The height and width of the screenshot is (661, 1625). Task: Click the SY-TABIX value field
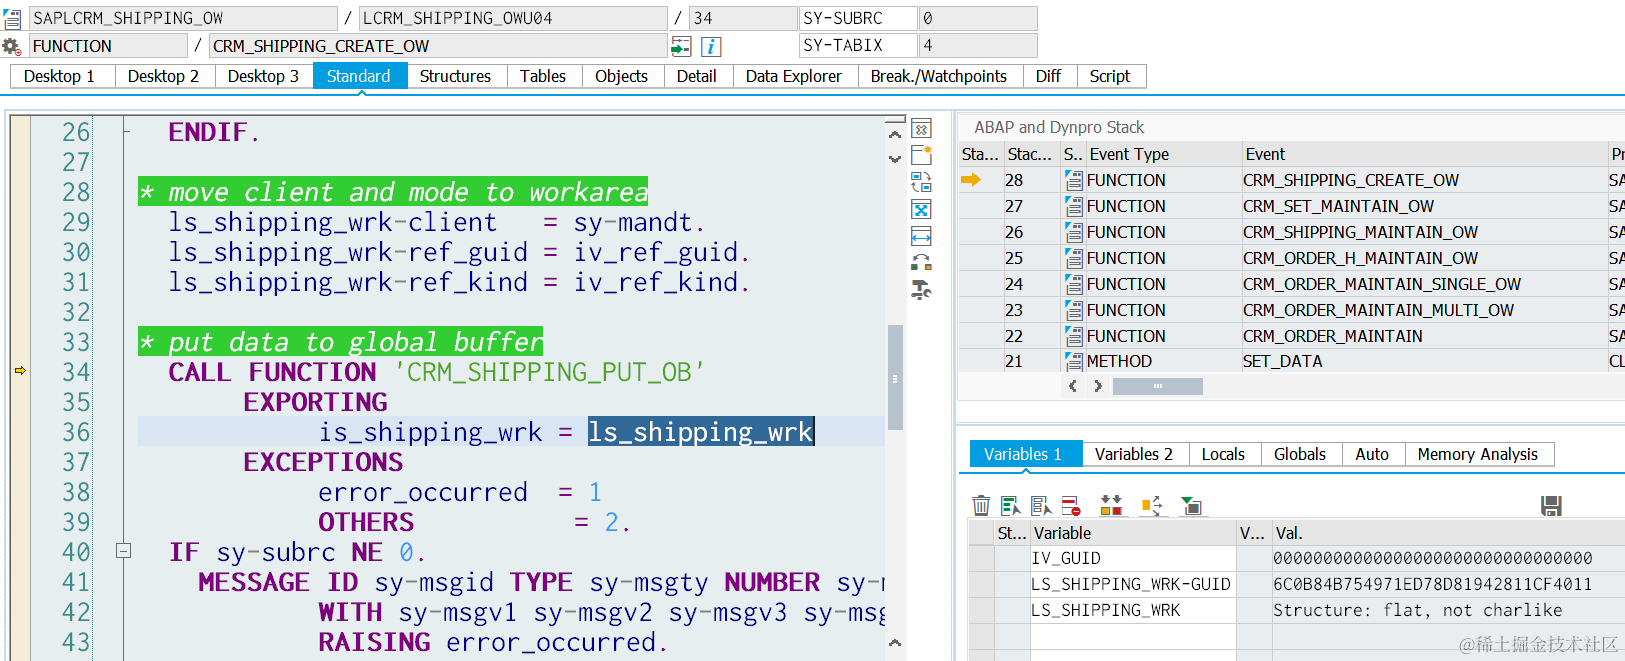coord(977,45)
